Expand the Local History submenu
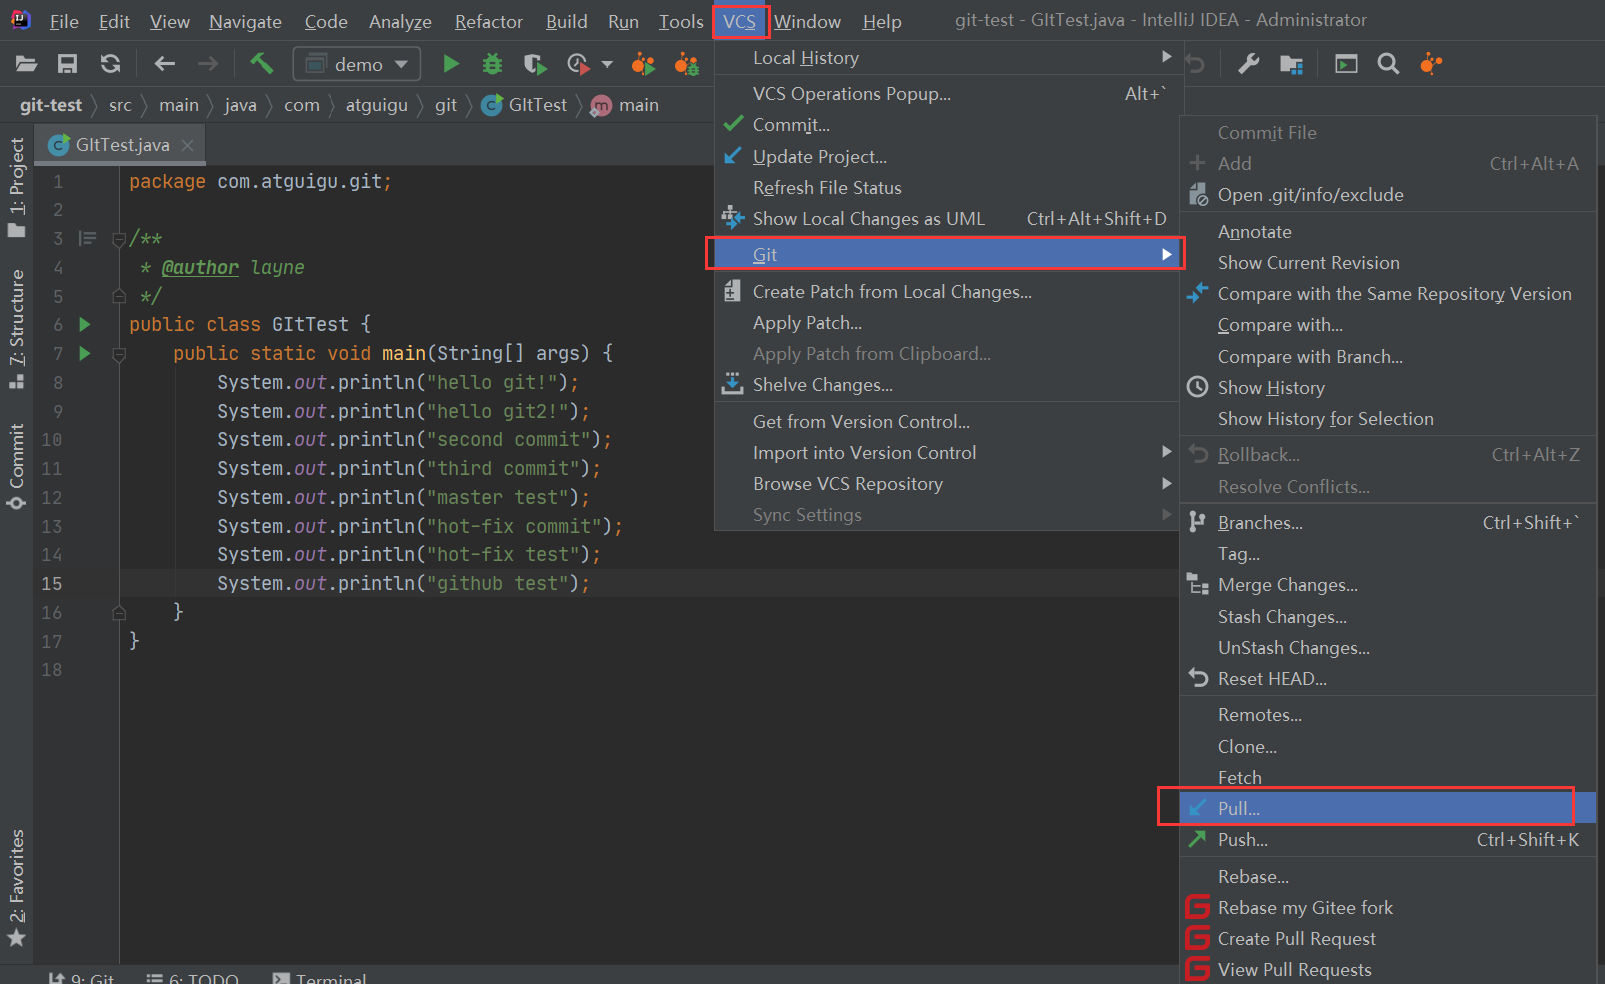Screen dimensions: 1605x984 [x=946, y=58]
